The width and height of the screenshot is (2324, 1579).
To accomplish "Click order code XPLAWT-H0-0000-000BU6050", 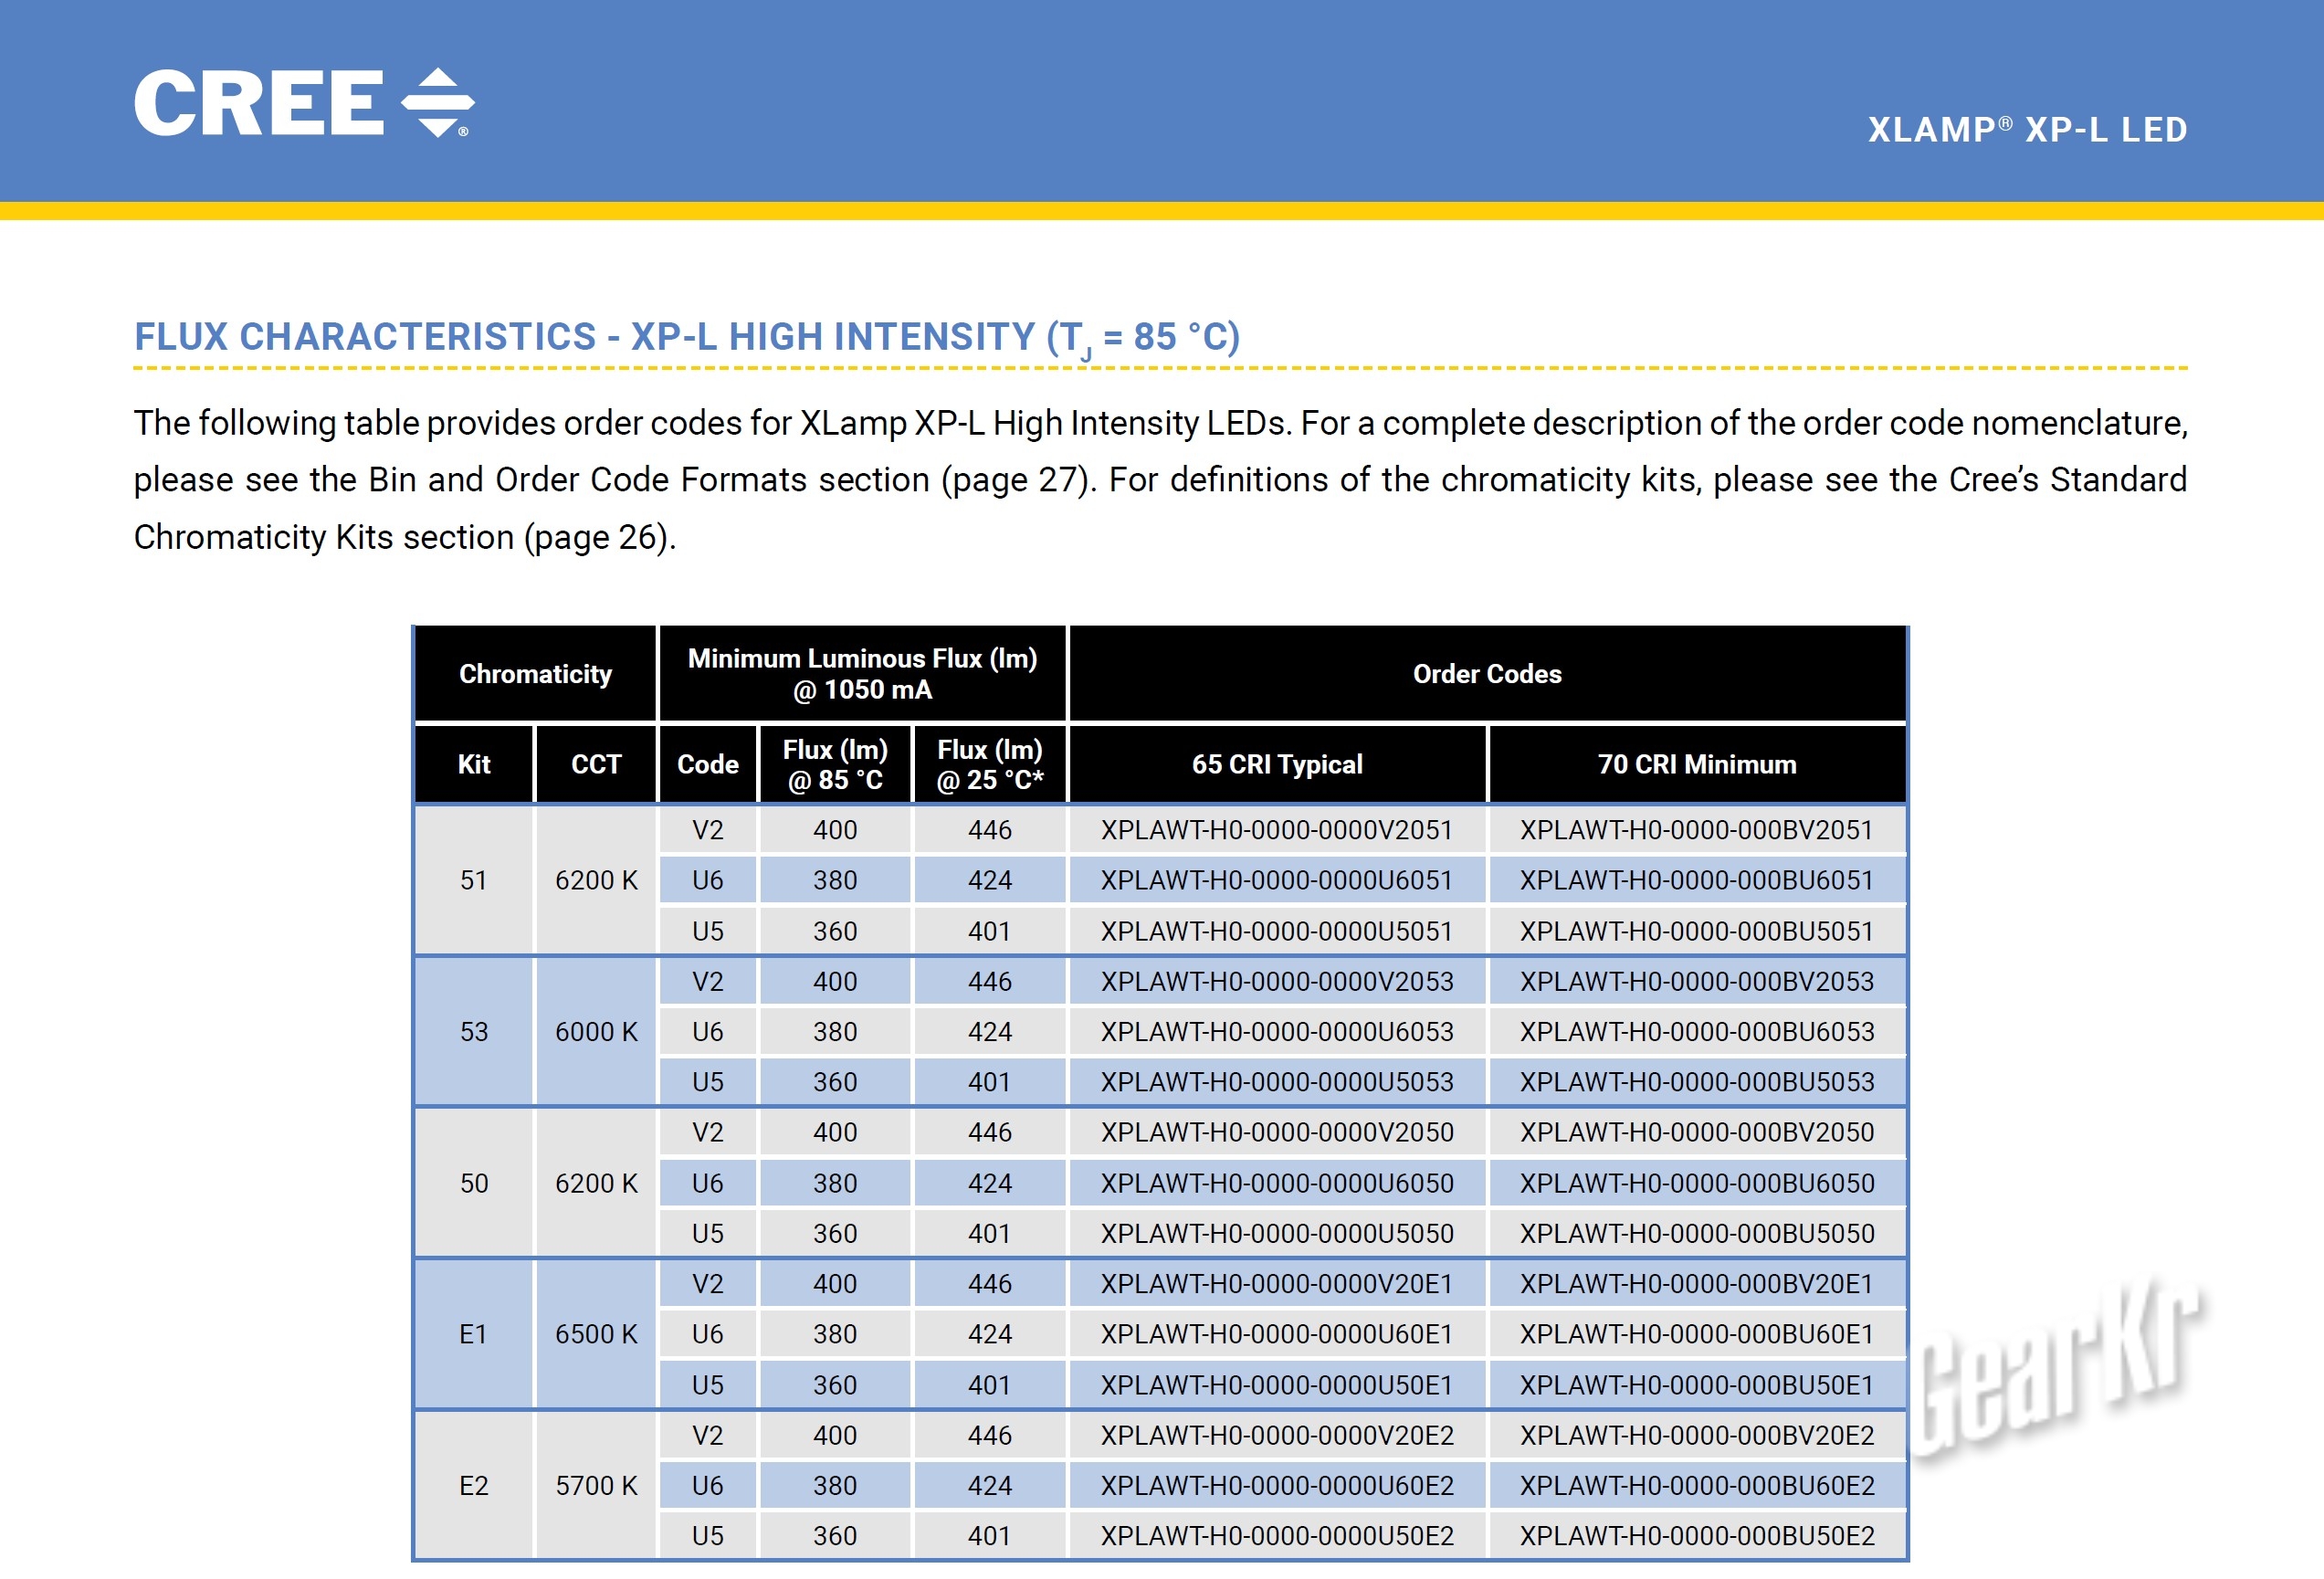I will [x=1697, y=1183].
